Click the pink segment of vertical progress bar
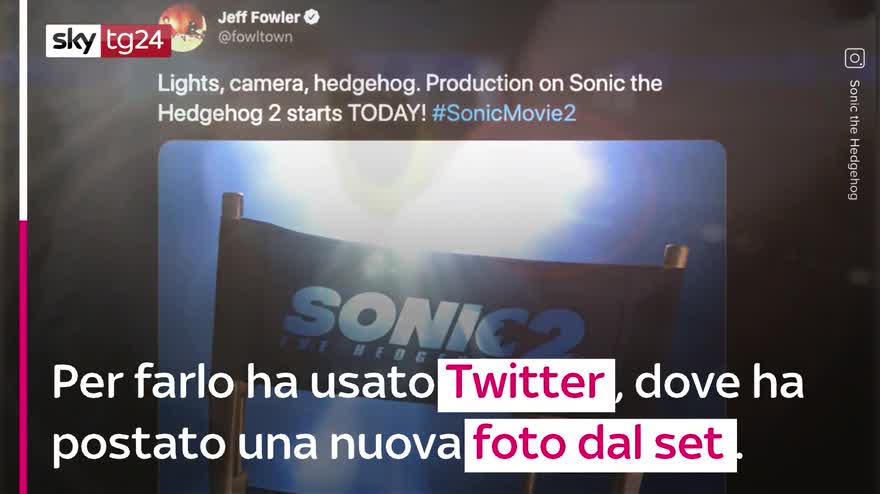The width and height of the screenshot is (880, 494). [23, 357]
